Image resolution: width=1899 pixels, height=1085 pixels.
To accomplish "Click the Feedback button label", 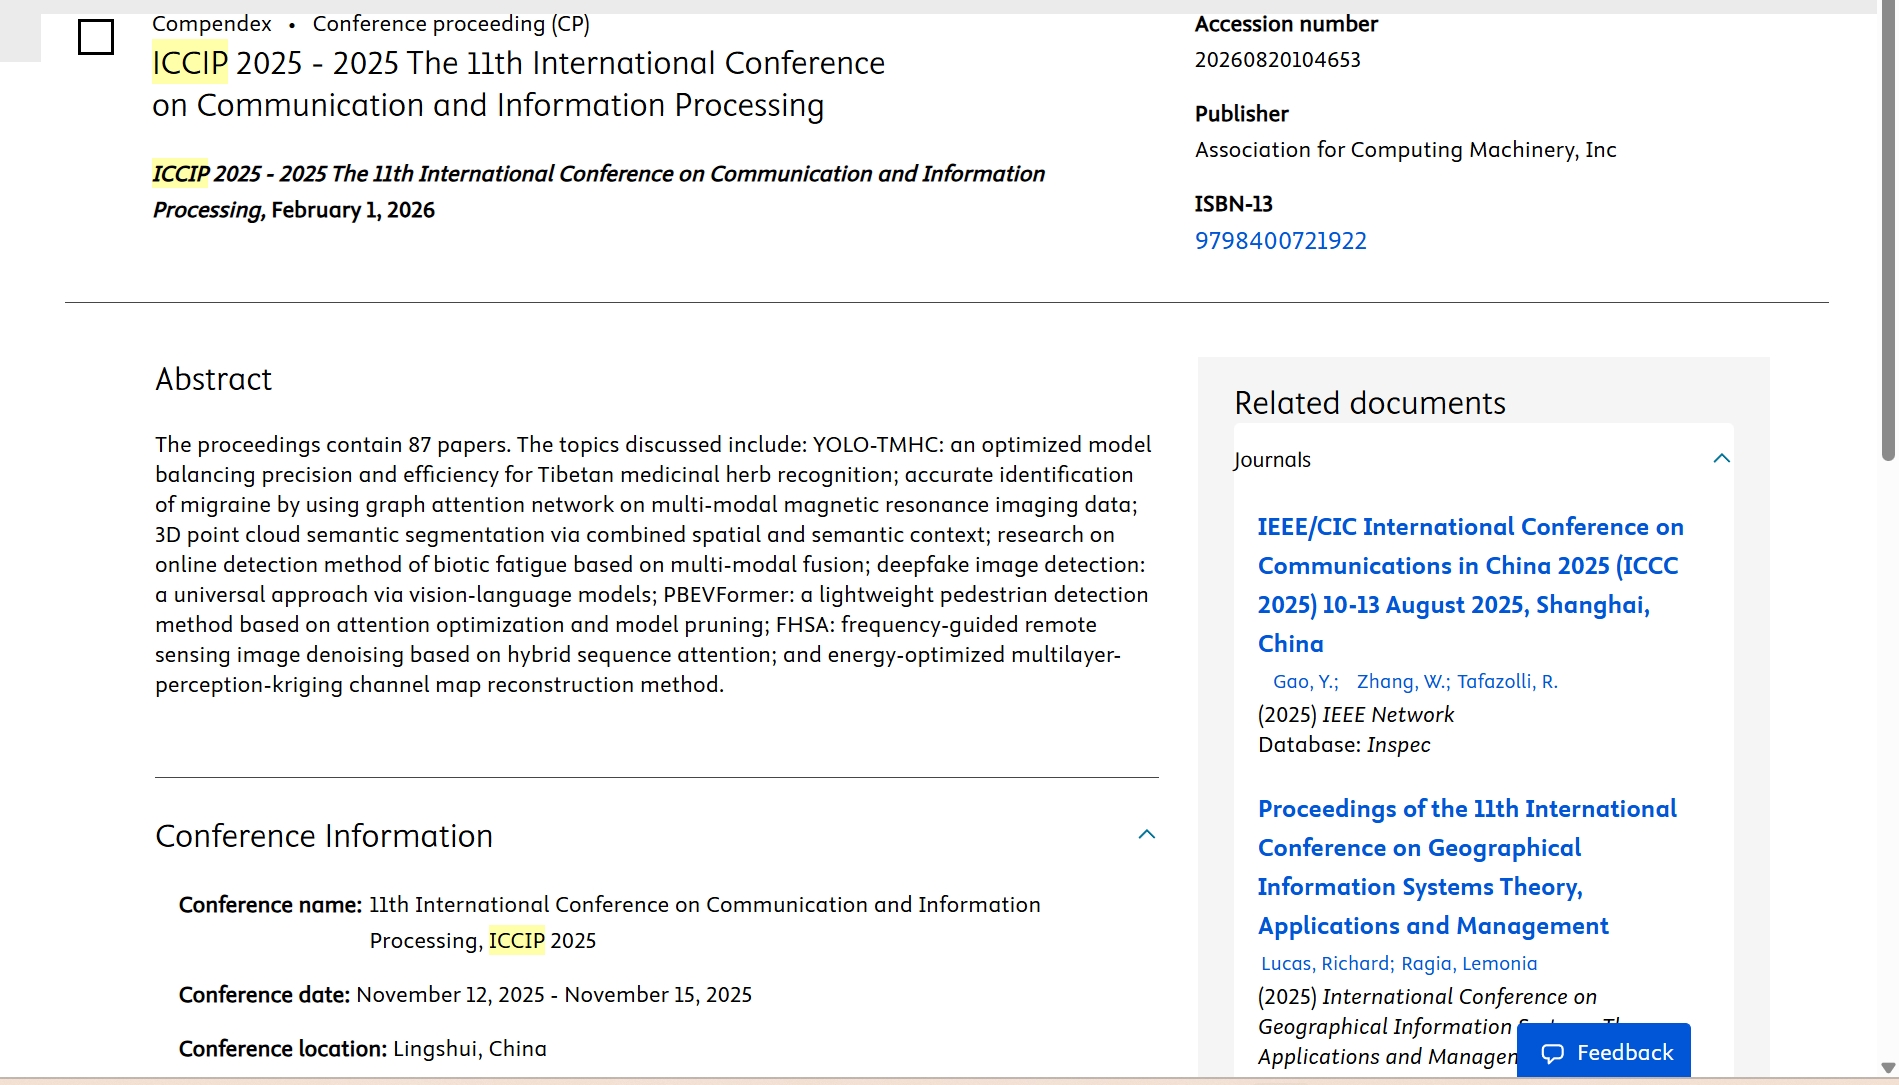I will [1624, 1053].
